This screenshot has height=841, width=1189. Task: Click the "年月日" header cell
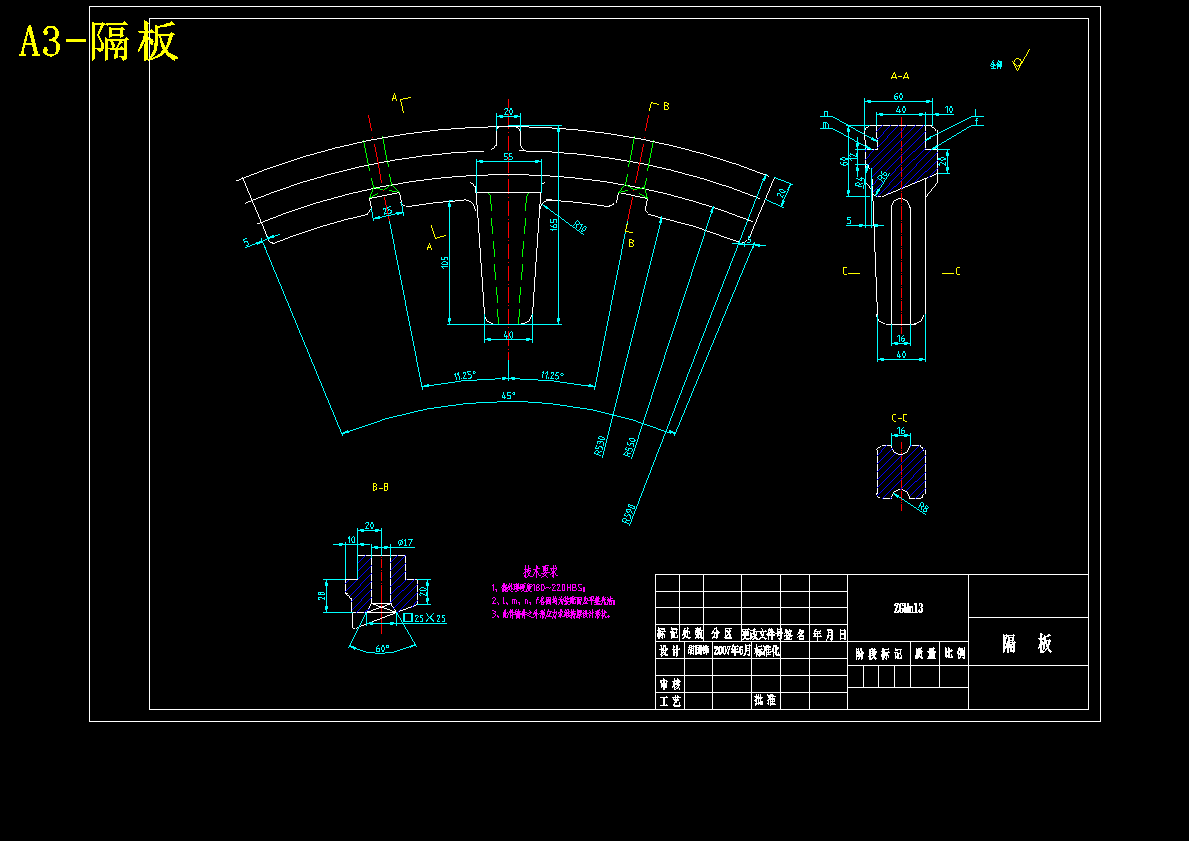pos(829,634)
